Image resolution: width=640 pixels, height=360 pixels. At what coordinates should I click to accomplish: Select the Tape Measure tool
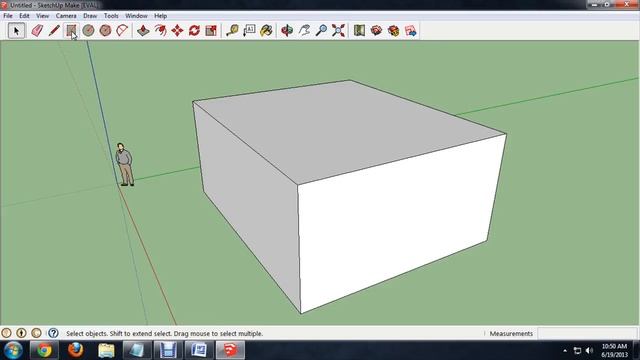[232, 31]
